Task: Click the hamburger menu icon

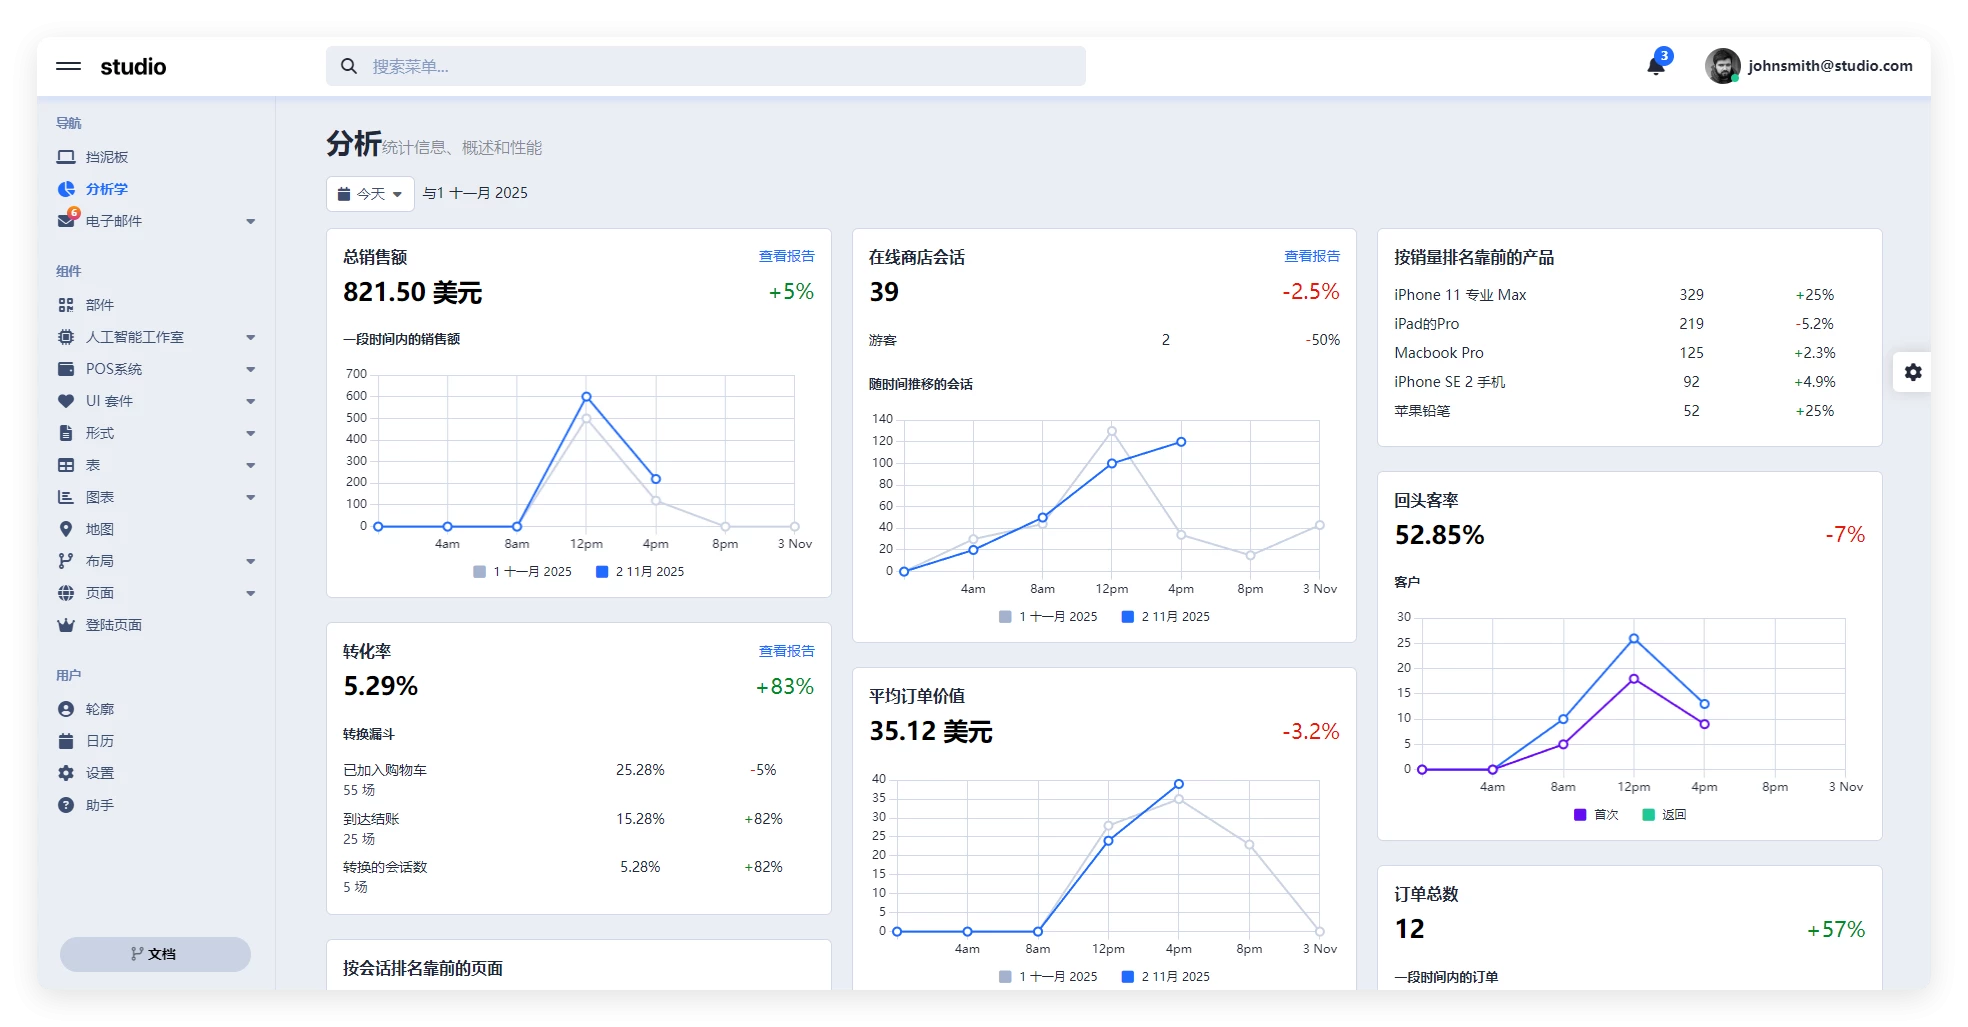Action: click(68, 66)
